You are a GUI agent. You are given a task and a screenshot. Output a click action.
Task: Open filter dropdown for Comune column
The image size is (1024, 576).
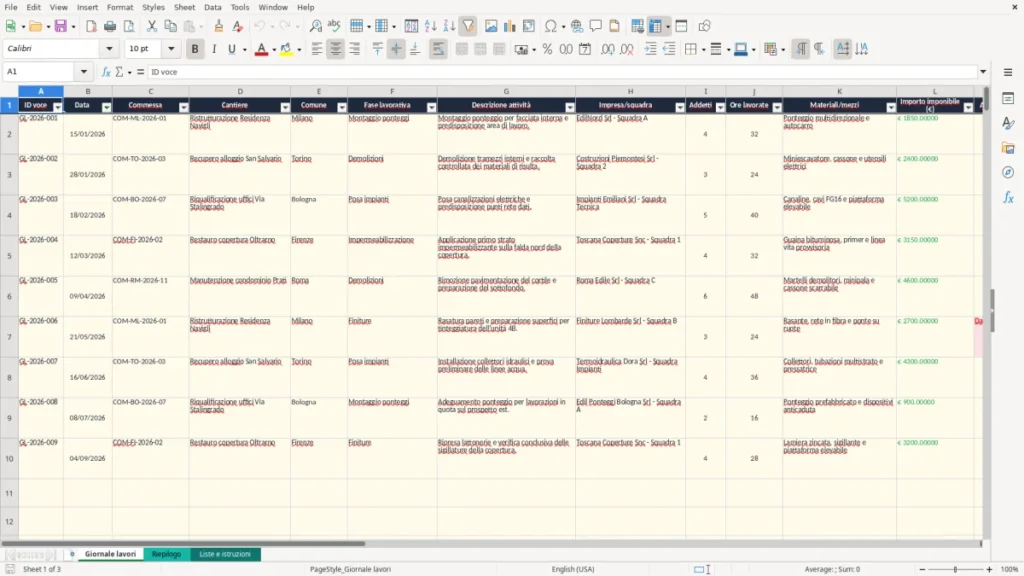[x=342, y=107]
